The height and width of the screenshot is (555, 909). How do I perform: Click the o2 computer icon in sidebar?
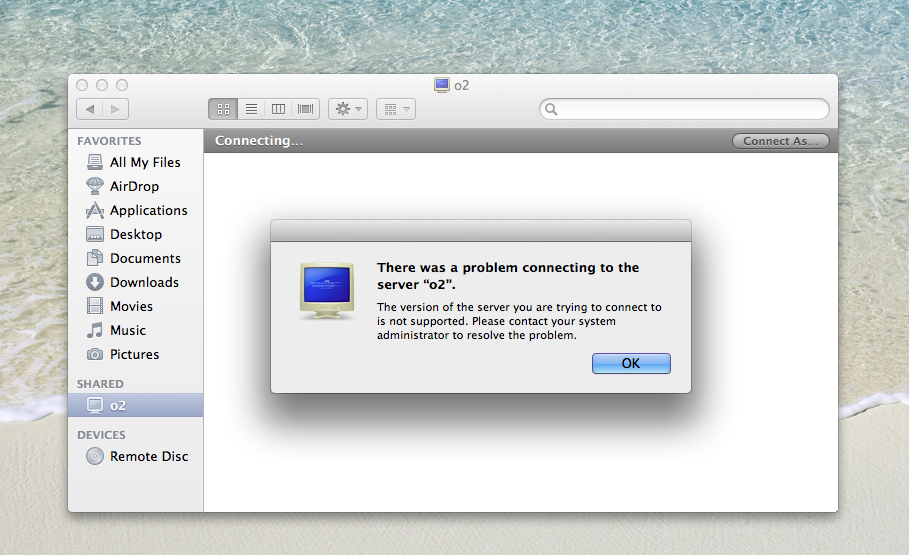tap(94, 405)
